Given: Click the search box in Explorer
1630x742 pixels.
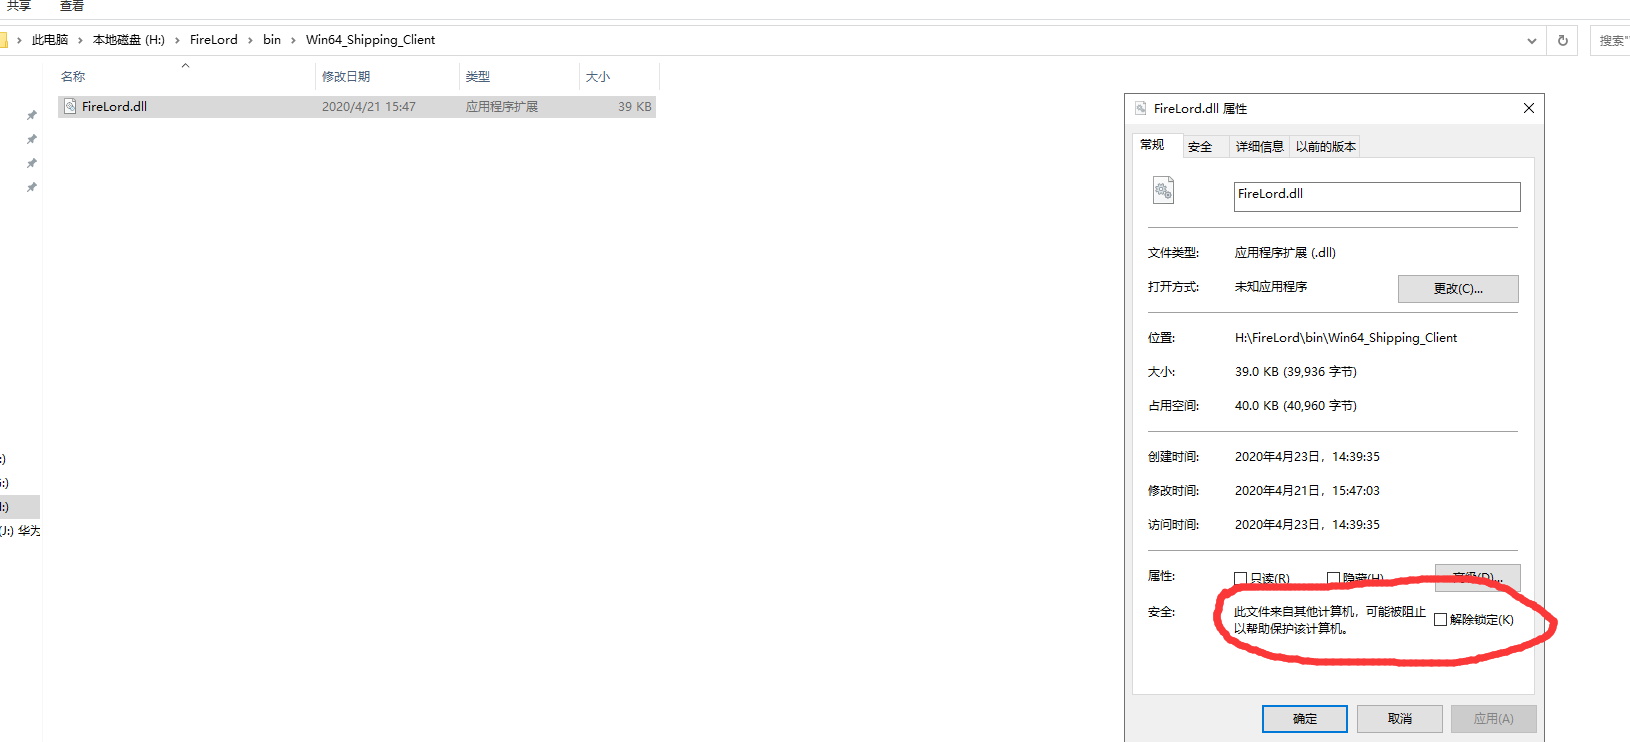Looking at the screenshot, I should [x=1610, y=41].
